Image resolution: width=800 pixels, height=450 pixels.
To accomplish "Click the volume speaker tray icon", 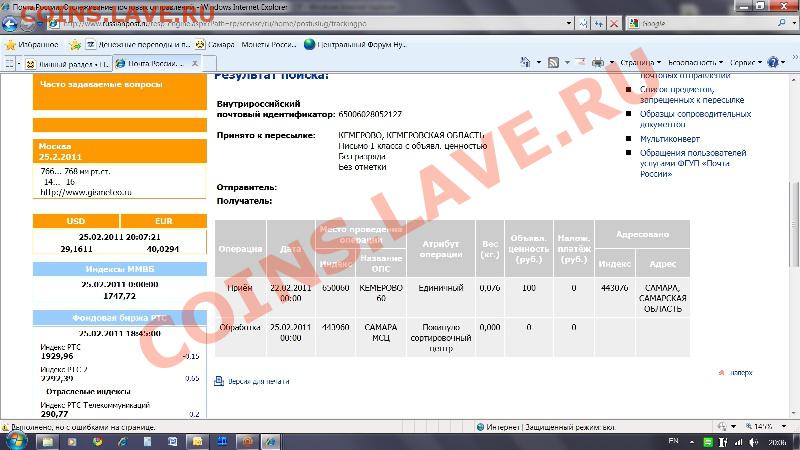I will (x=754, y=442).
